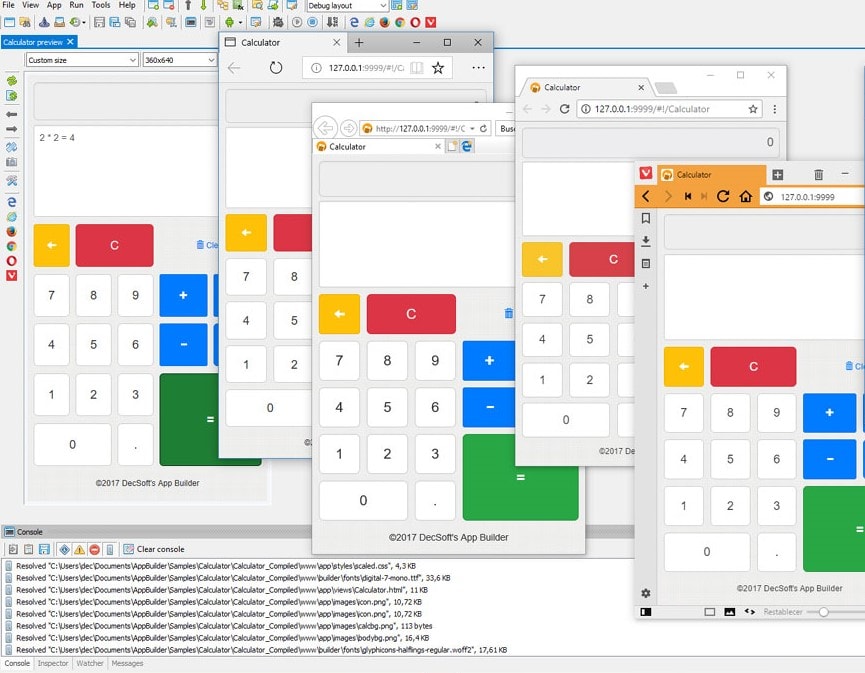The height and width of the screenshot is (673, 865).
Task: Toggle Vivaldi's image loading in status bar
Action: (x=729, y=612)
